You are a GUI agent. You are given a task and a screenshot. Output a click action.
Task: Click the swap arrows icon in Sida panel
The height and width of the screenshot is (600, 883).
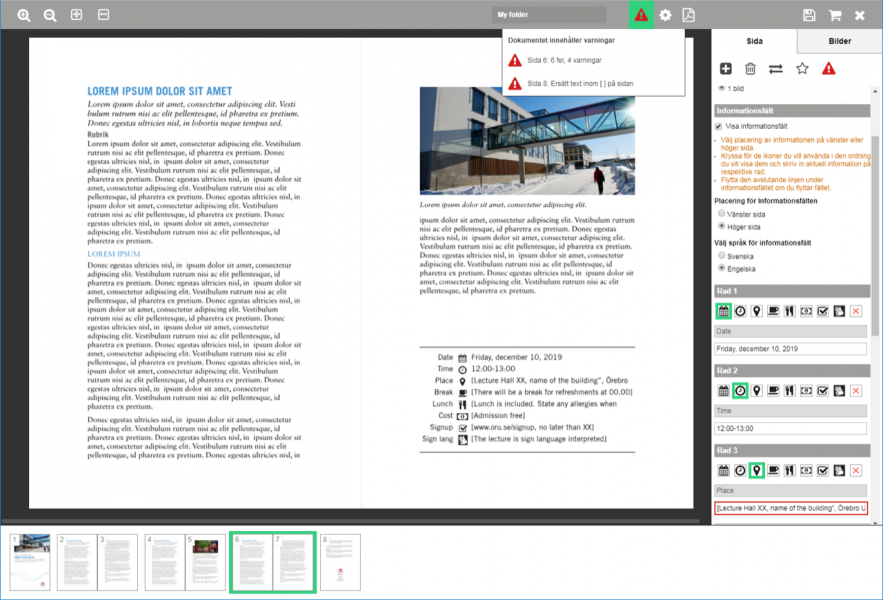pyautogui.click(x=775, y=69)
